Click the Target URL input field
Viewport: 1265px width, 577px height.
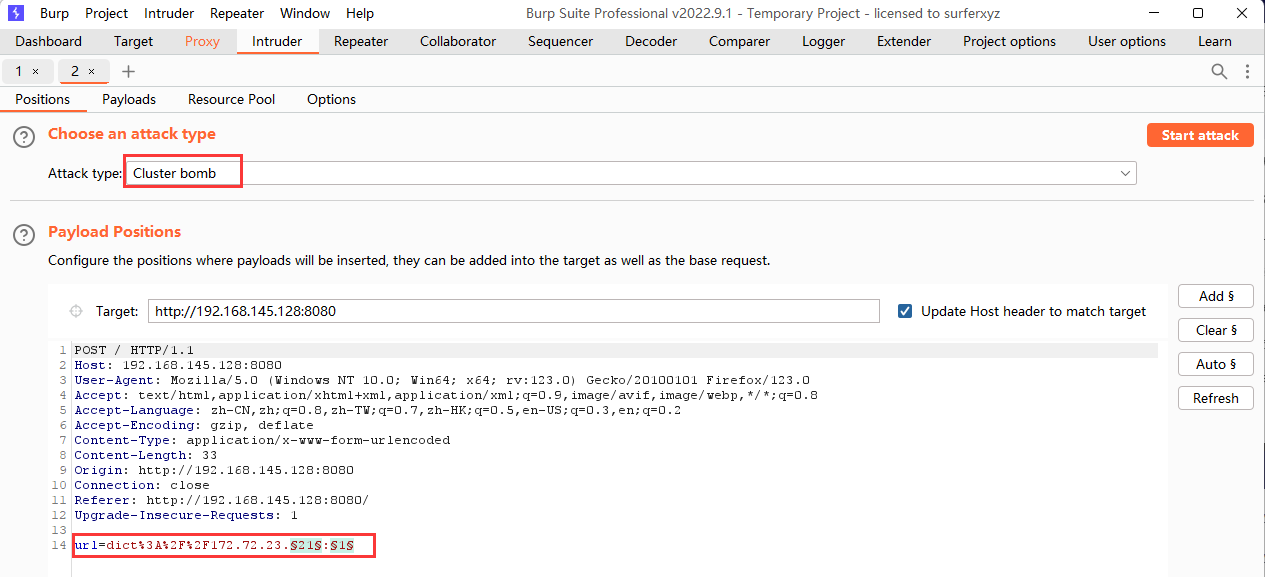(x=514, y=311)
